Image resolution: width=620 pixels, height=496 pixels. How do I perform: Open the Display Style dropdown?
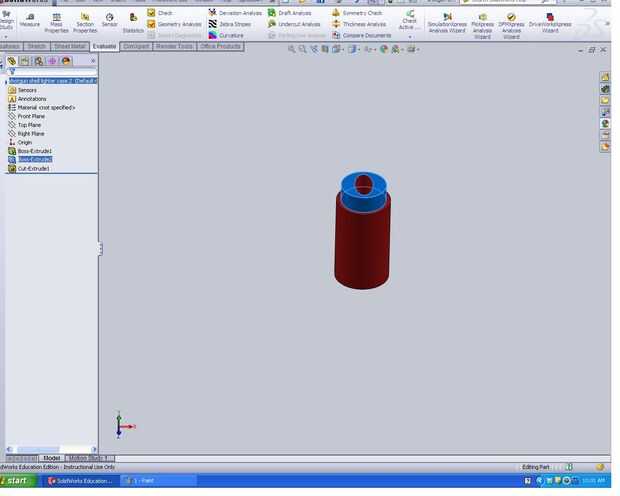click(x=354, y=49)
